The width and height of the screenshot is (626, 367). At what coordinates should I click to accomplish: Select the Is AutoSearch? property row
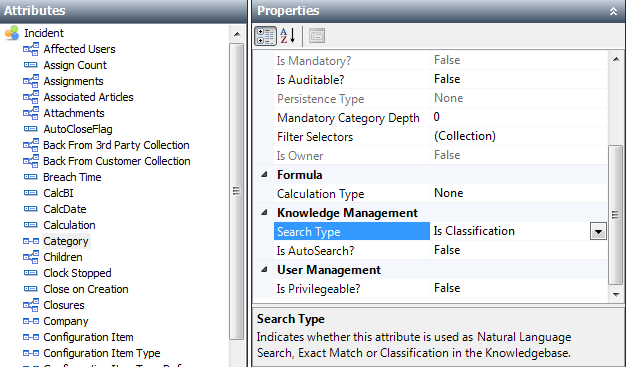click(x=440, y=250)
